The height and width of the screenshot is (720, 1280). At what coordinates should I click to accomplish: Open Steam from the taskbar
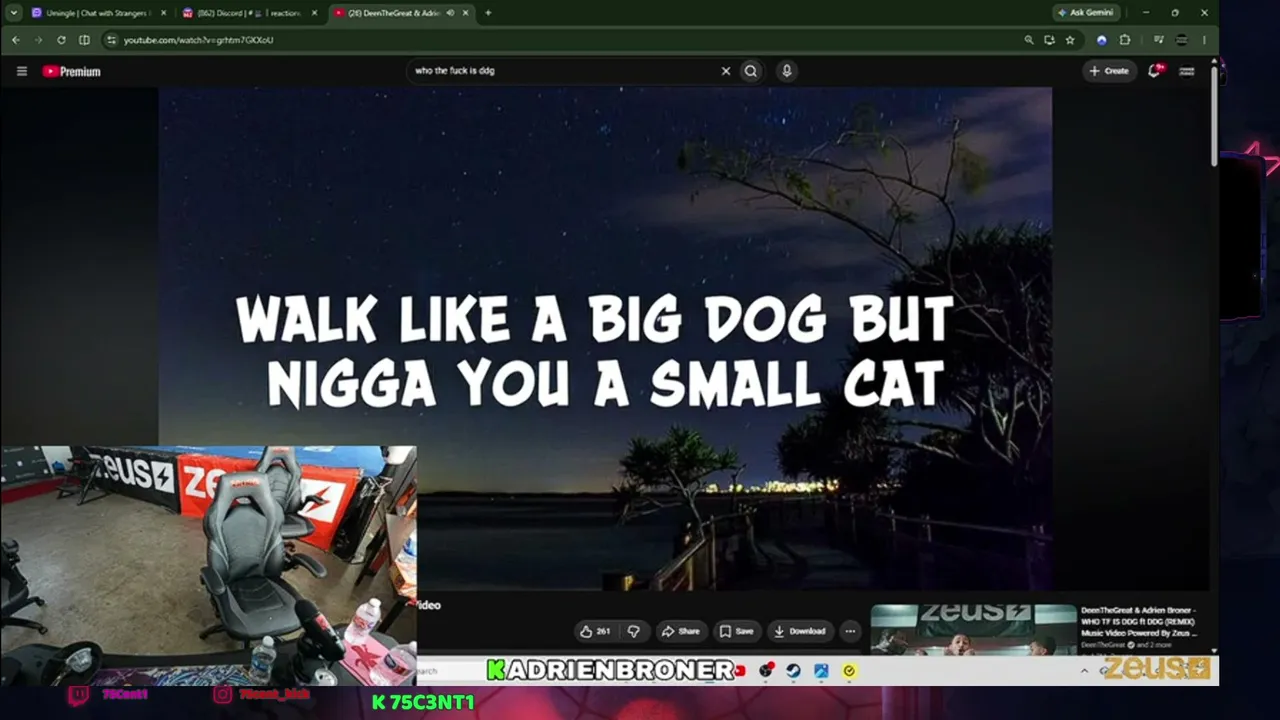(793, 671)
